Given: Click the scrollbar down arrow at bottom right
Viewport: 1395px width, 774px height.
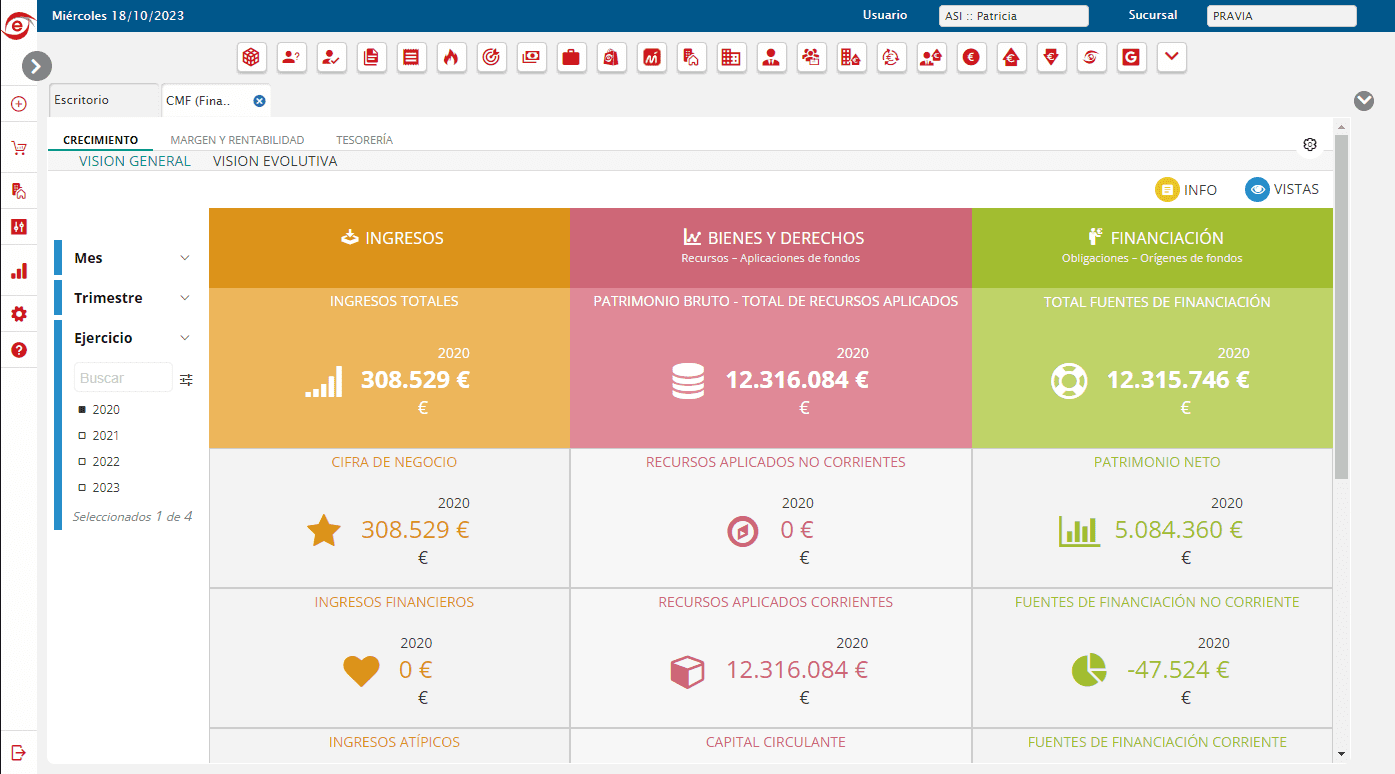Looking at the screenshot, I should 1341,754.
